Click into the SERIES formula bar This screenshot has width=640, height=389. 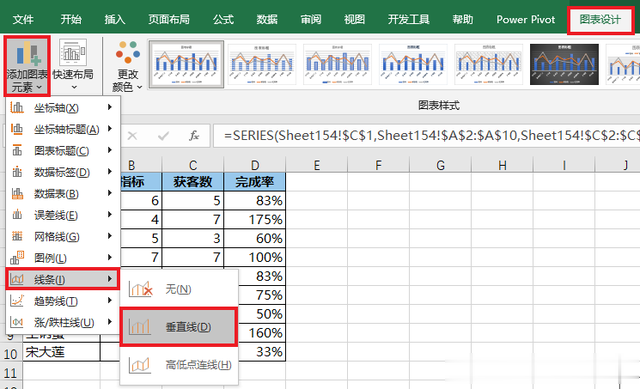[x=427, y=136]
